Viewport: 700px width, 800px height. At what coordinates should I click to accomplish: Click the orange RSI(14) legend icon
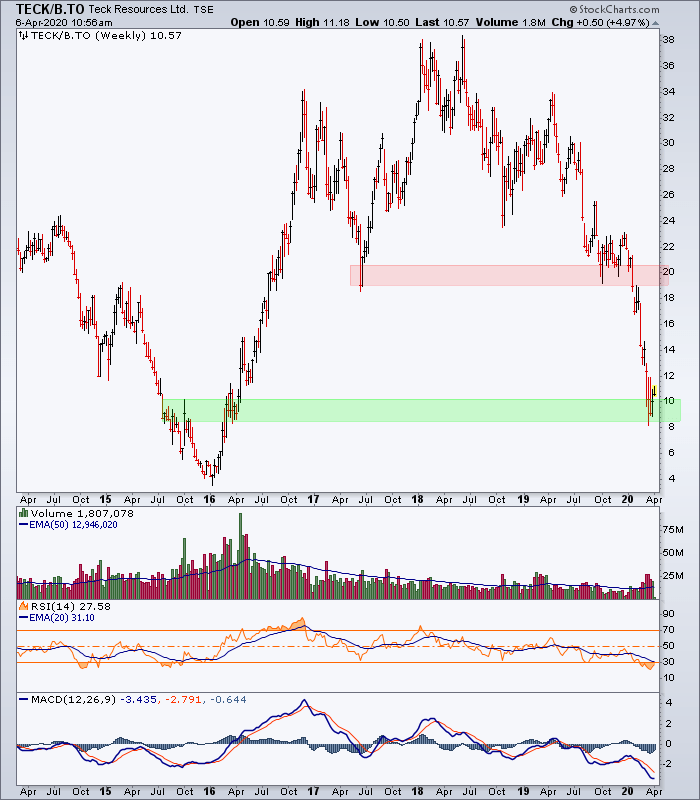(23, 606)
